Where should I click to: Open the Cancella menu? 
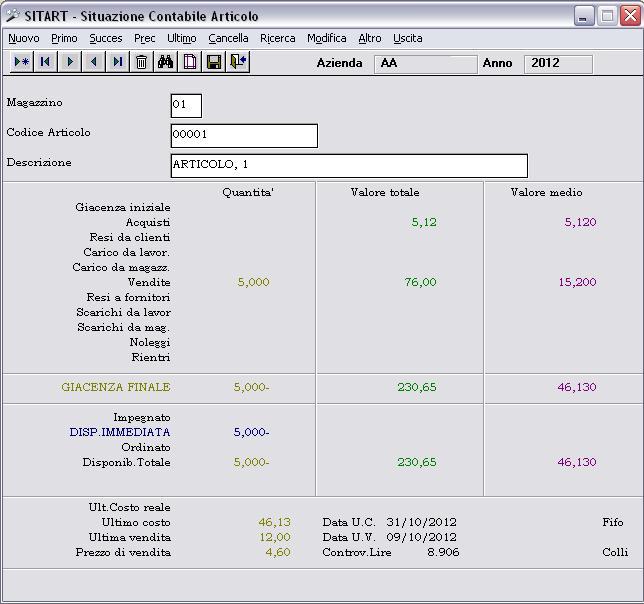(x=228, y=38)
